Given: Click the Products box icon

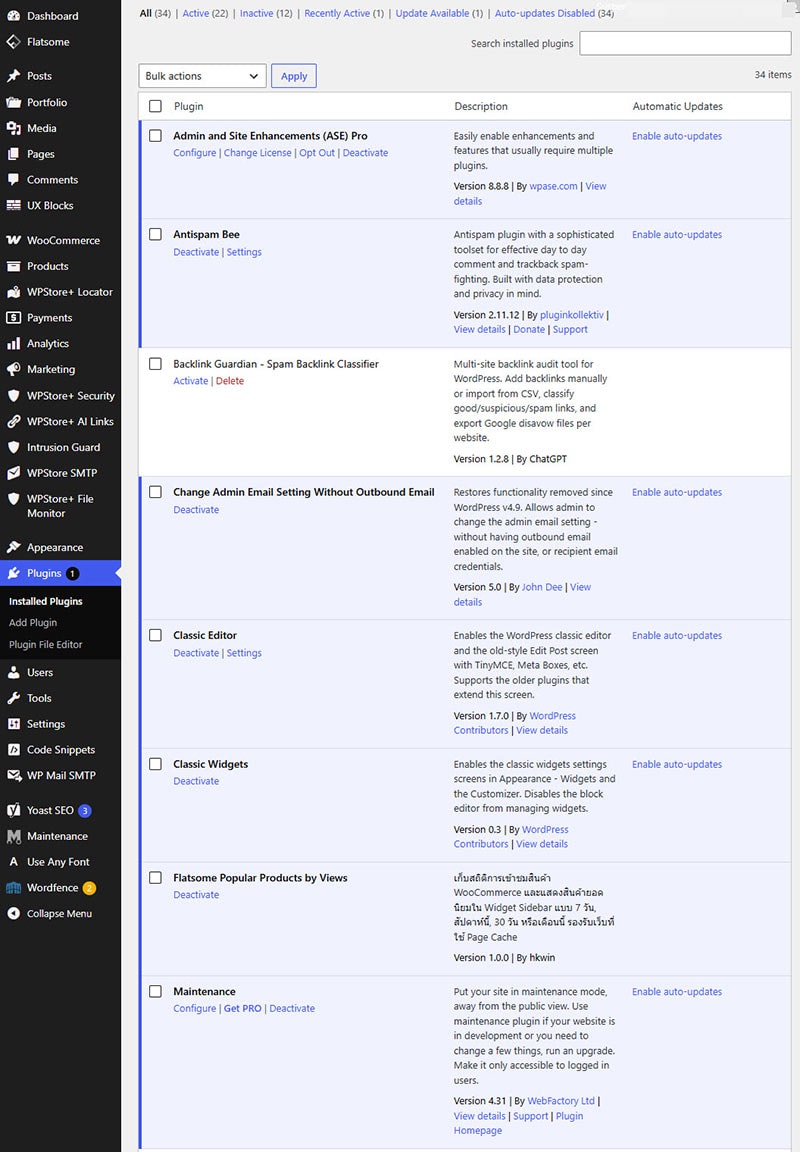Looking at the screenshot, I should coord(13,266).
